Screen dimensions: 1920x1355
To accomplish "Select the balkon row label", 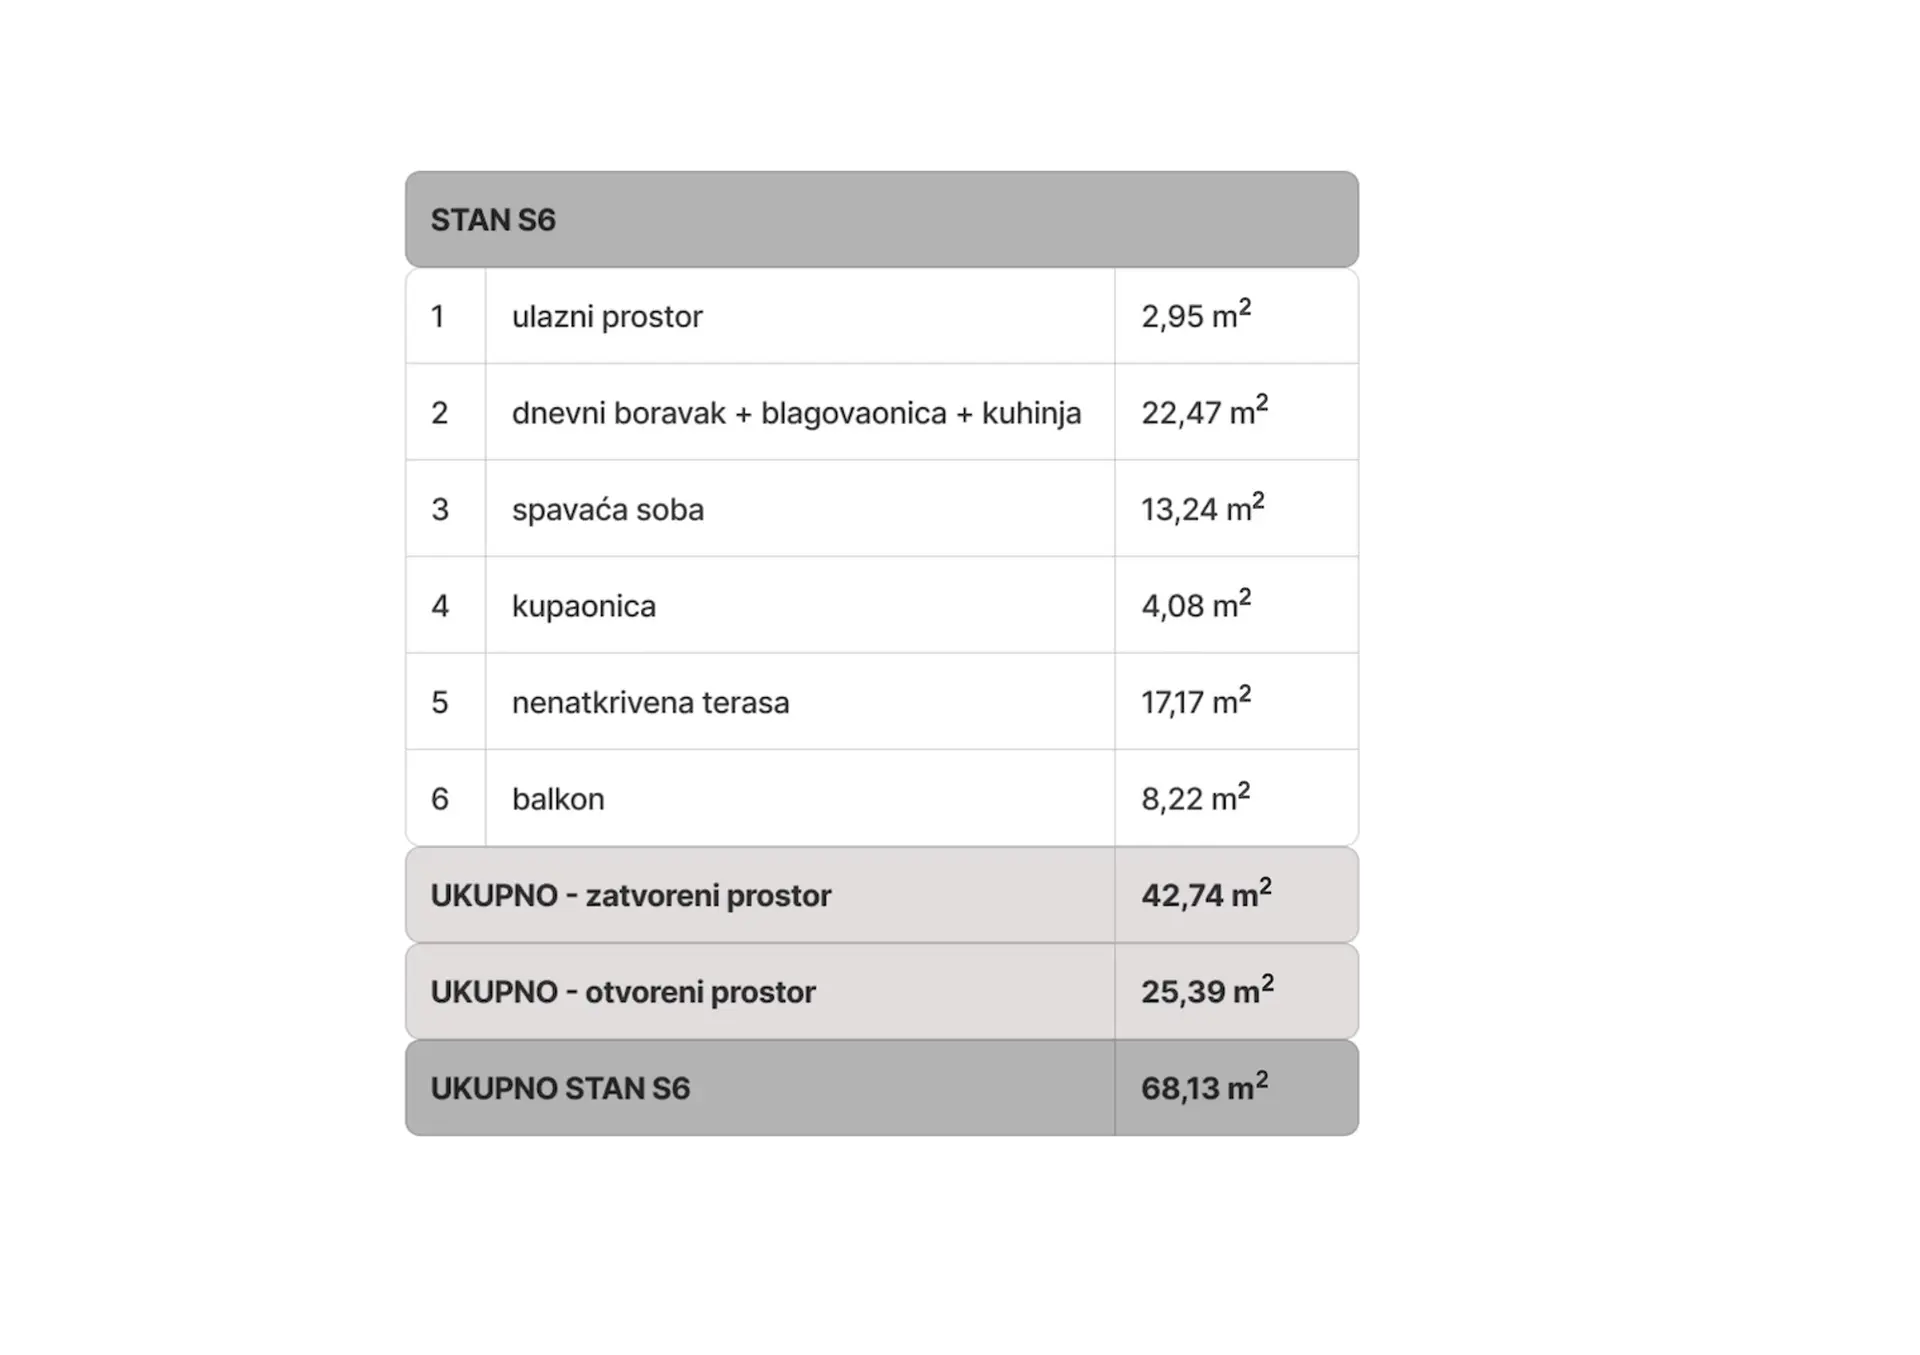I will pos(558,799).
